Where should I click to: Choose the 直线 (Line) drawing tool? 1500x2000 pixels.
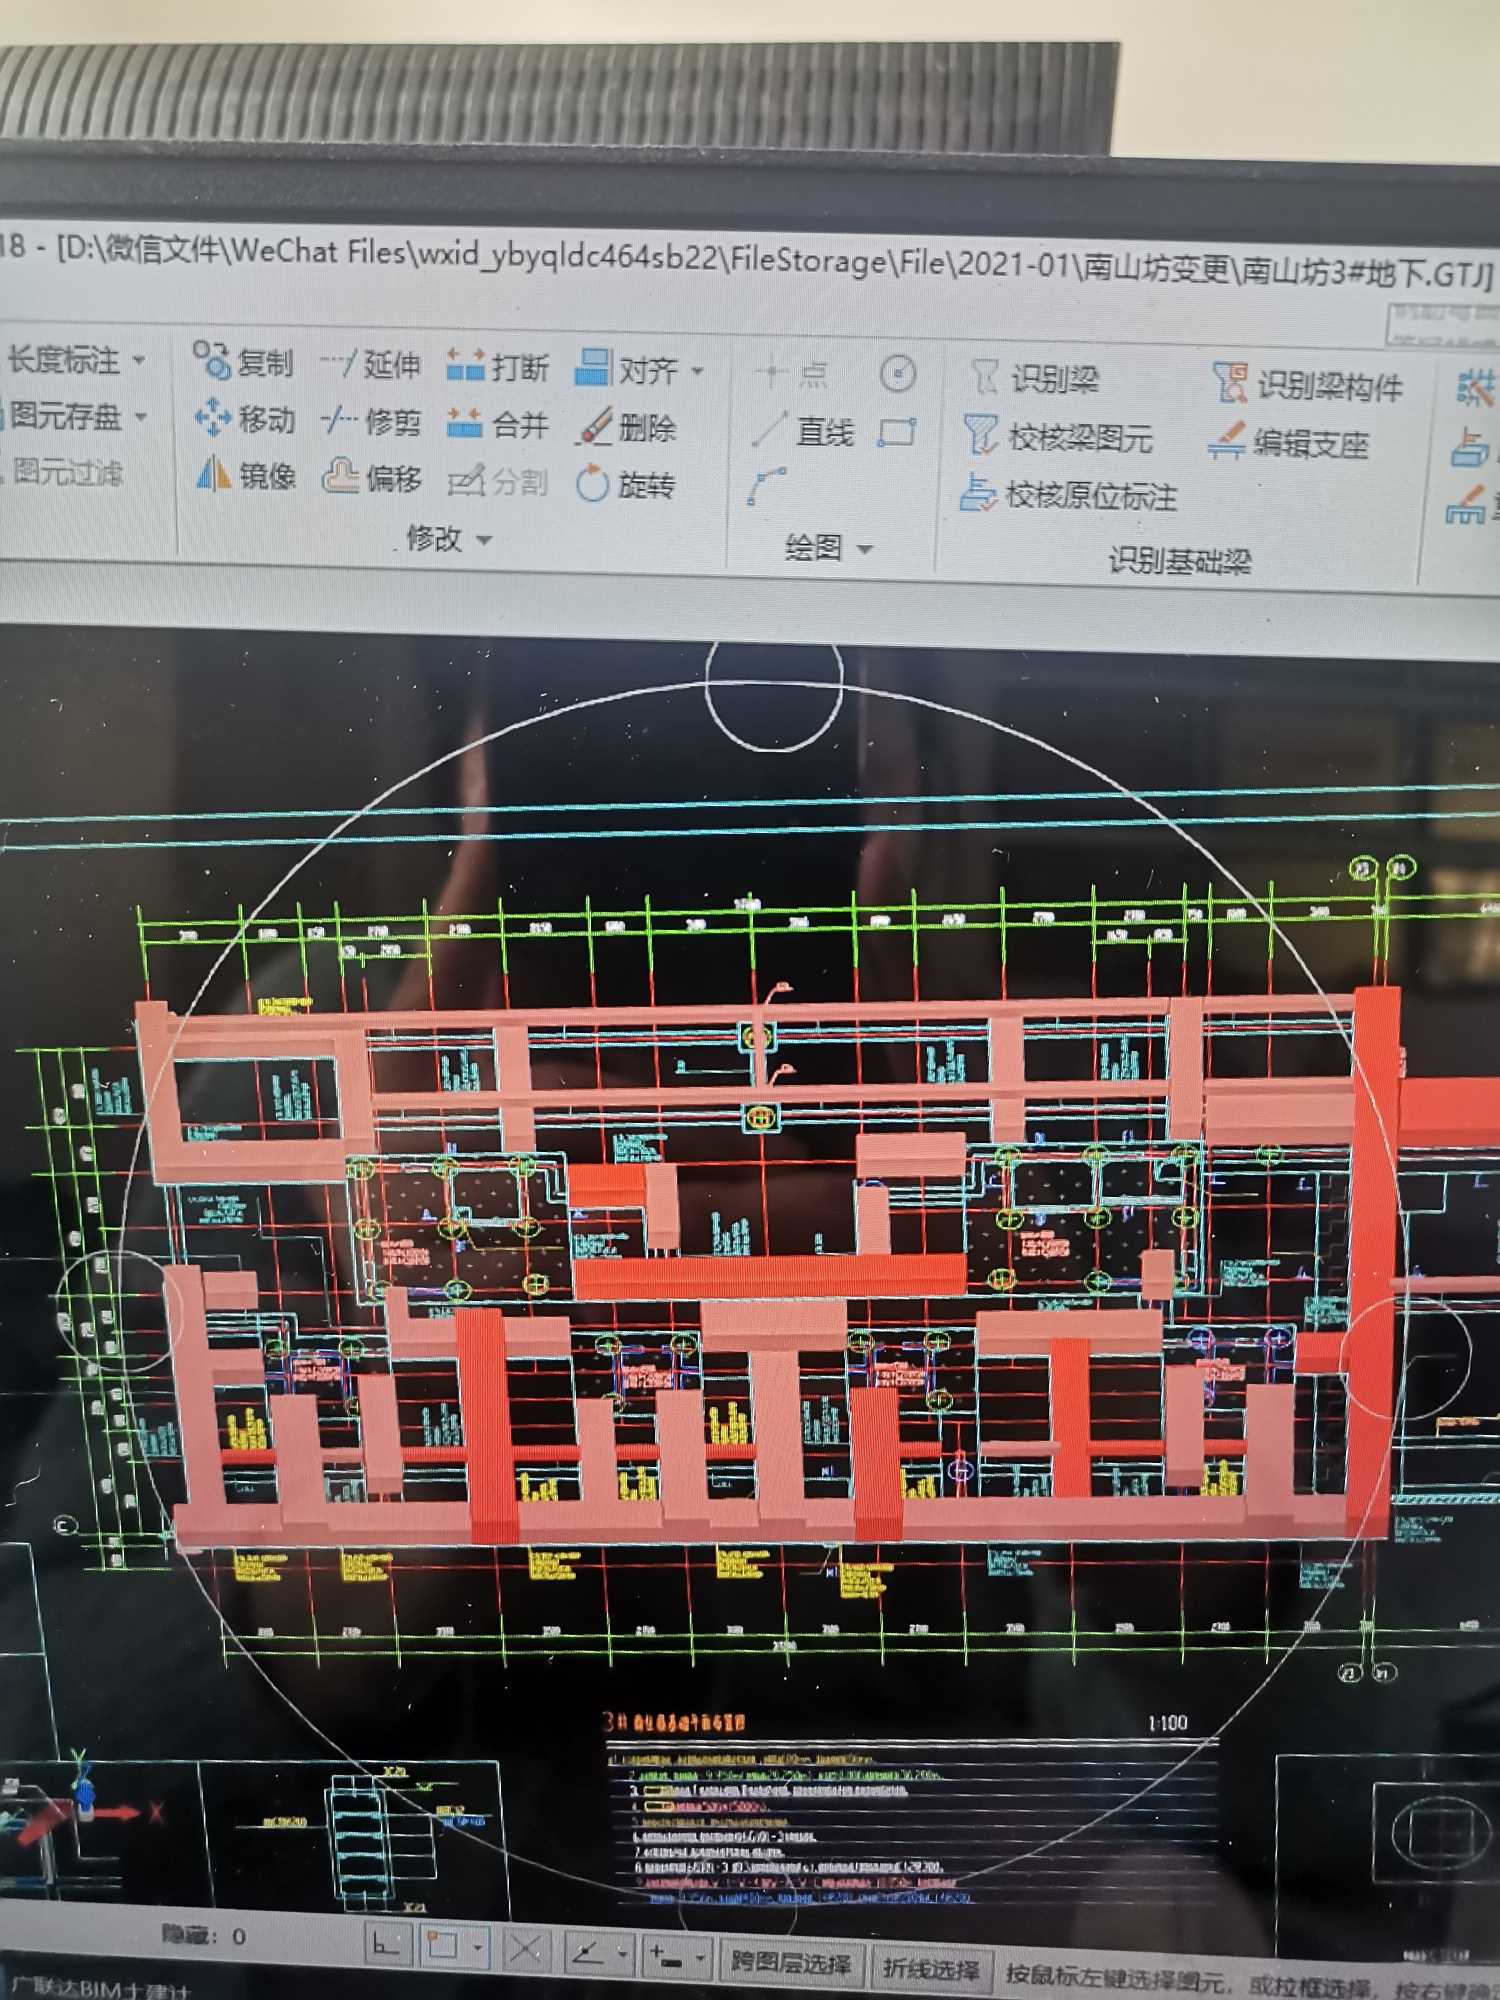[803, 431]
